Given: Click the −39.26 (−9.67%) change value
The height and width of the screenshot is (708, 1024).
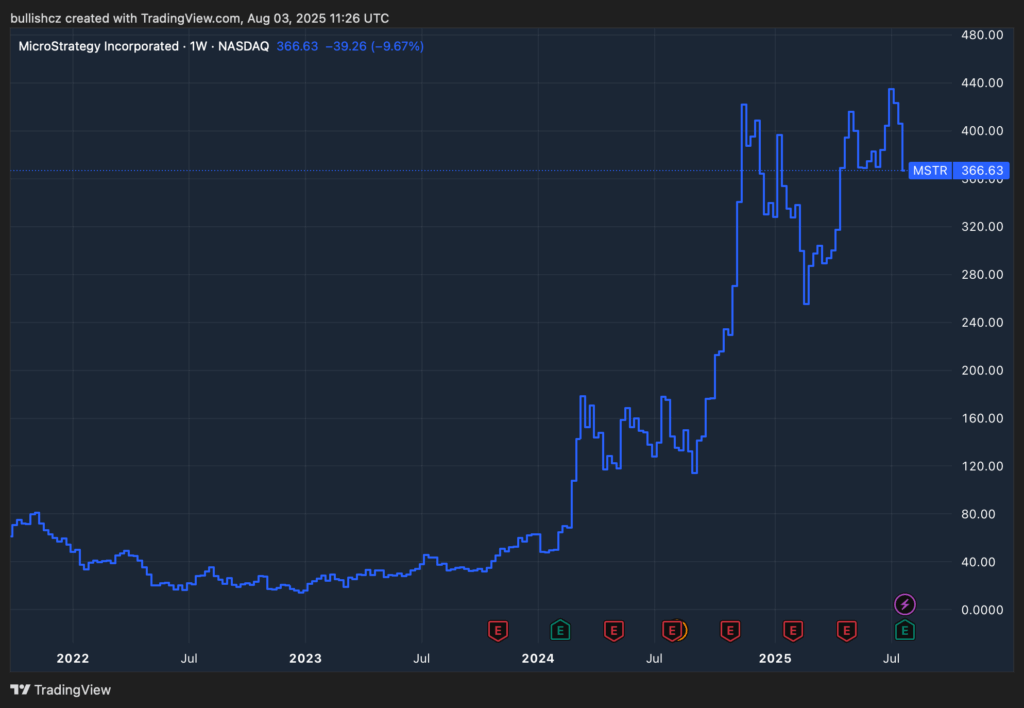Looking at the screenshot, I should (x=375, y=46).
